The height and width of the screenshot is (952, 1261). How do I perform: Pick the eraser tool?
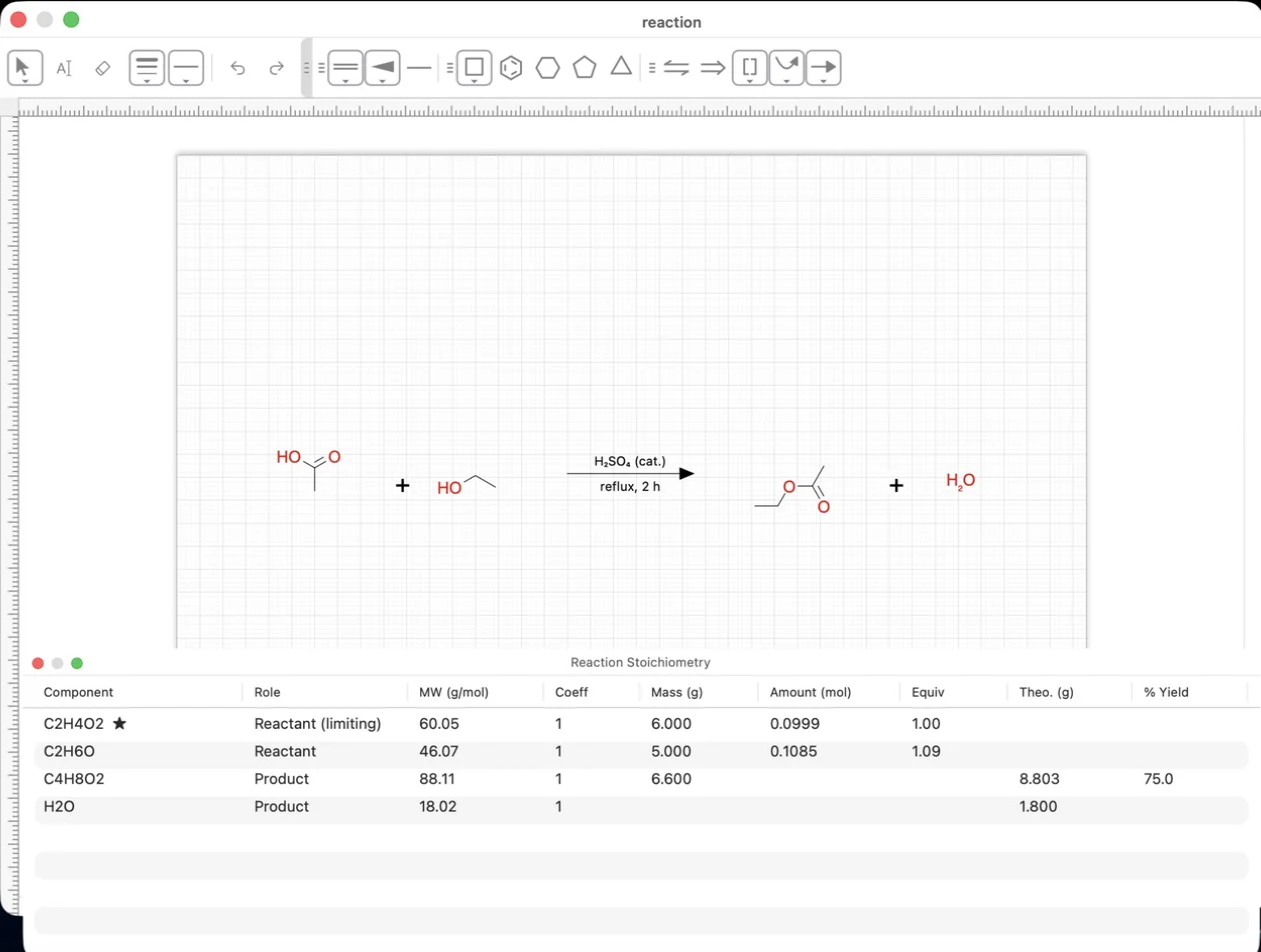pyautogui.click(x=102, y=68)
